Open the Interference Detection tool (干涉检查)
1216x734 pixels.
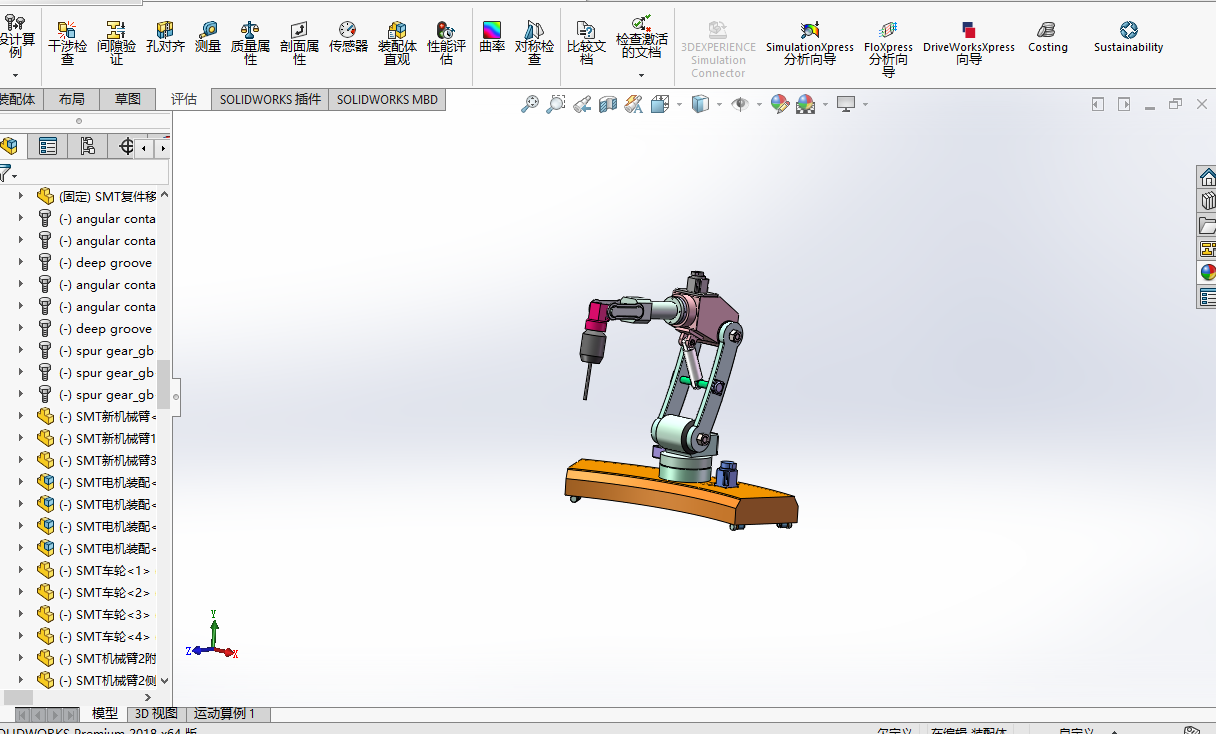67,43
